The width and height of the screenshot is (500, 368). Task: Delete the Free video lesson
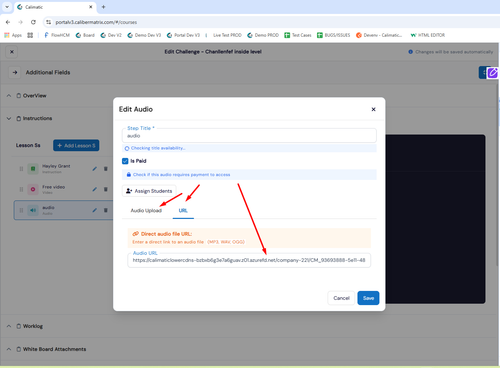[106, 189]
